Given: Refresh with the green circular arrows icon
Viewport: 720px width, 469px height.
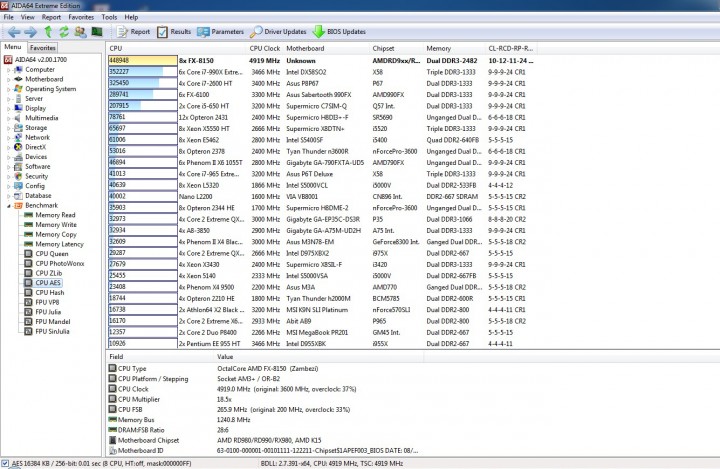Looking at the screenshot, I should point(64,31).
